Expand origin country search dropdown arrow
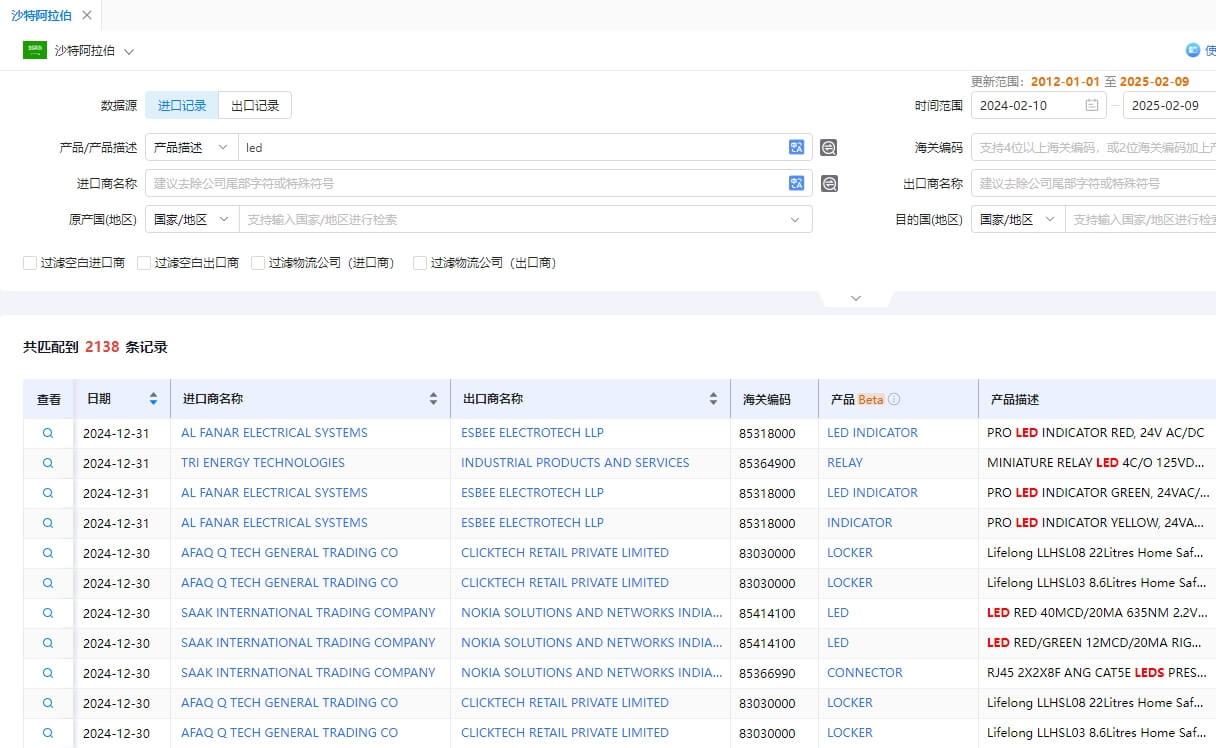The height and width of the screenshot is (748, 1216). (x=795, y=220)
